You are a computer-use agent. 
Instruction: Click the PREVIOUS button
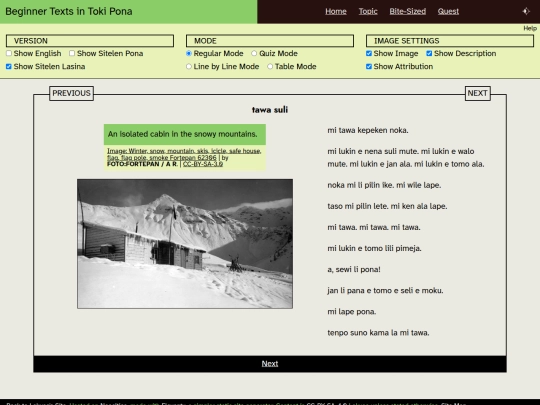pos(71,93)
